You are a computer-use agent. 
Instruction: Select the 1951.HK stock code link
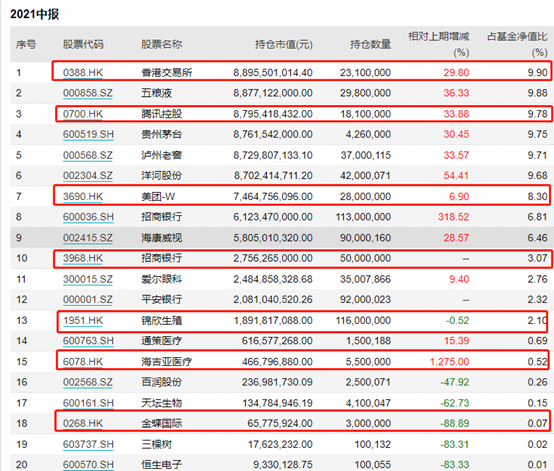coord(83,320)
